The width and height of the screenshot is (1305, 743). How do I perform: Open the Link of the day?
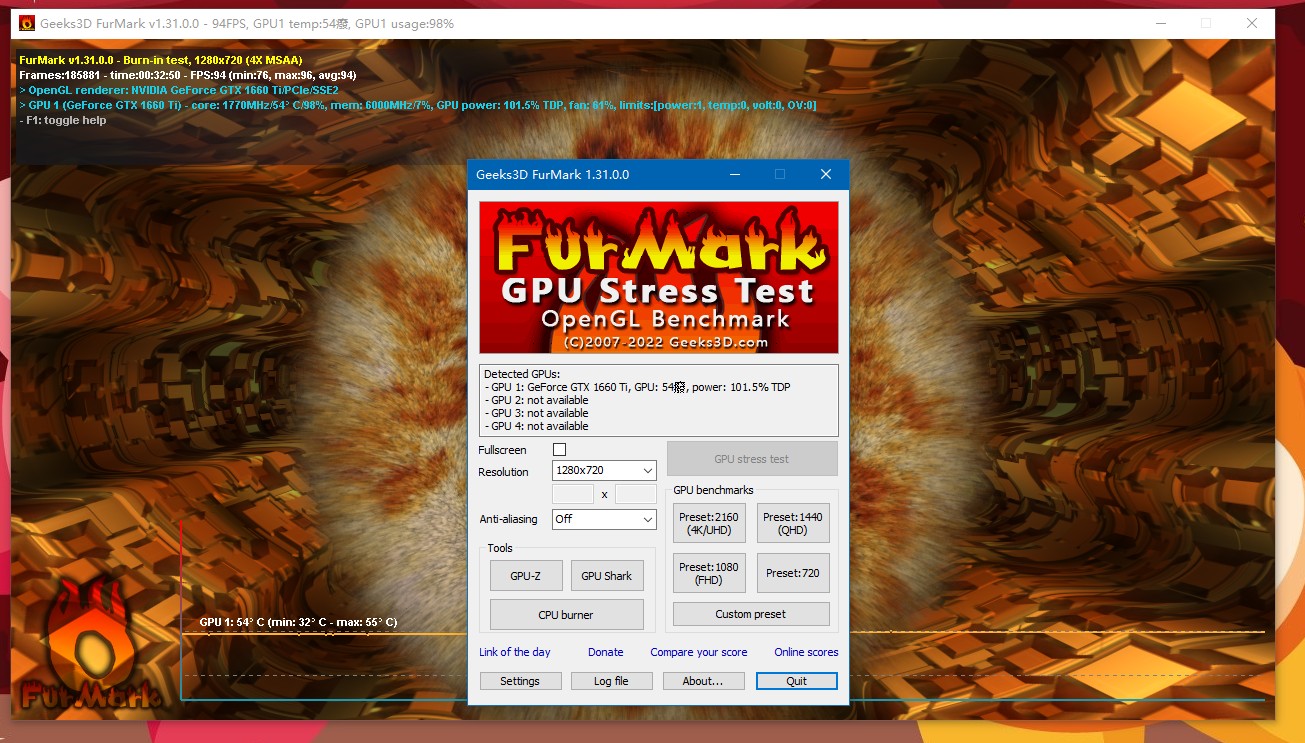515,652
